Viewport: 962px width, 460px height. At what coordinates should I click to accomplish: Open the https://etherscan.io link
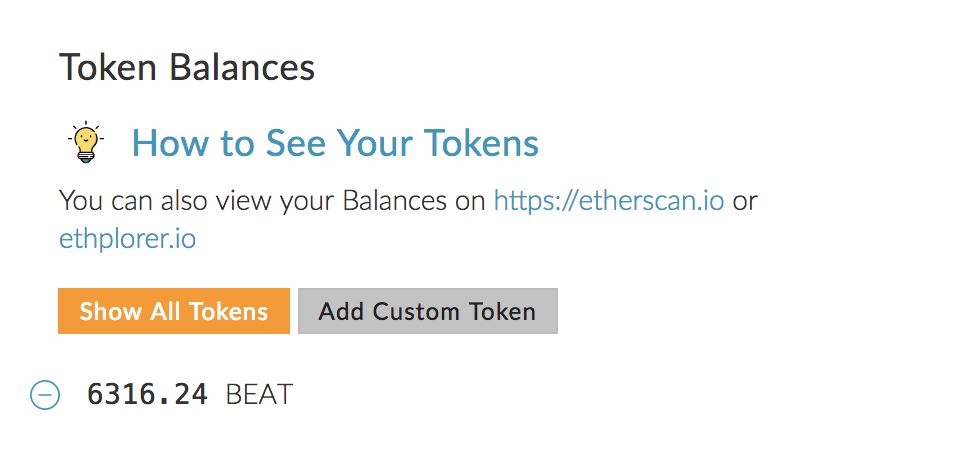(609, 201)
